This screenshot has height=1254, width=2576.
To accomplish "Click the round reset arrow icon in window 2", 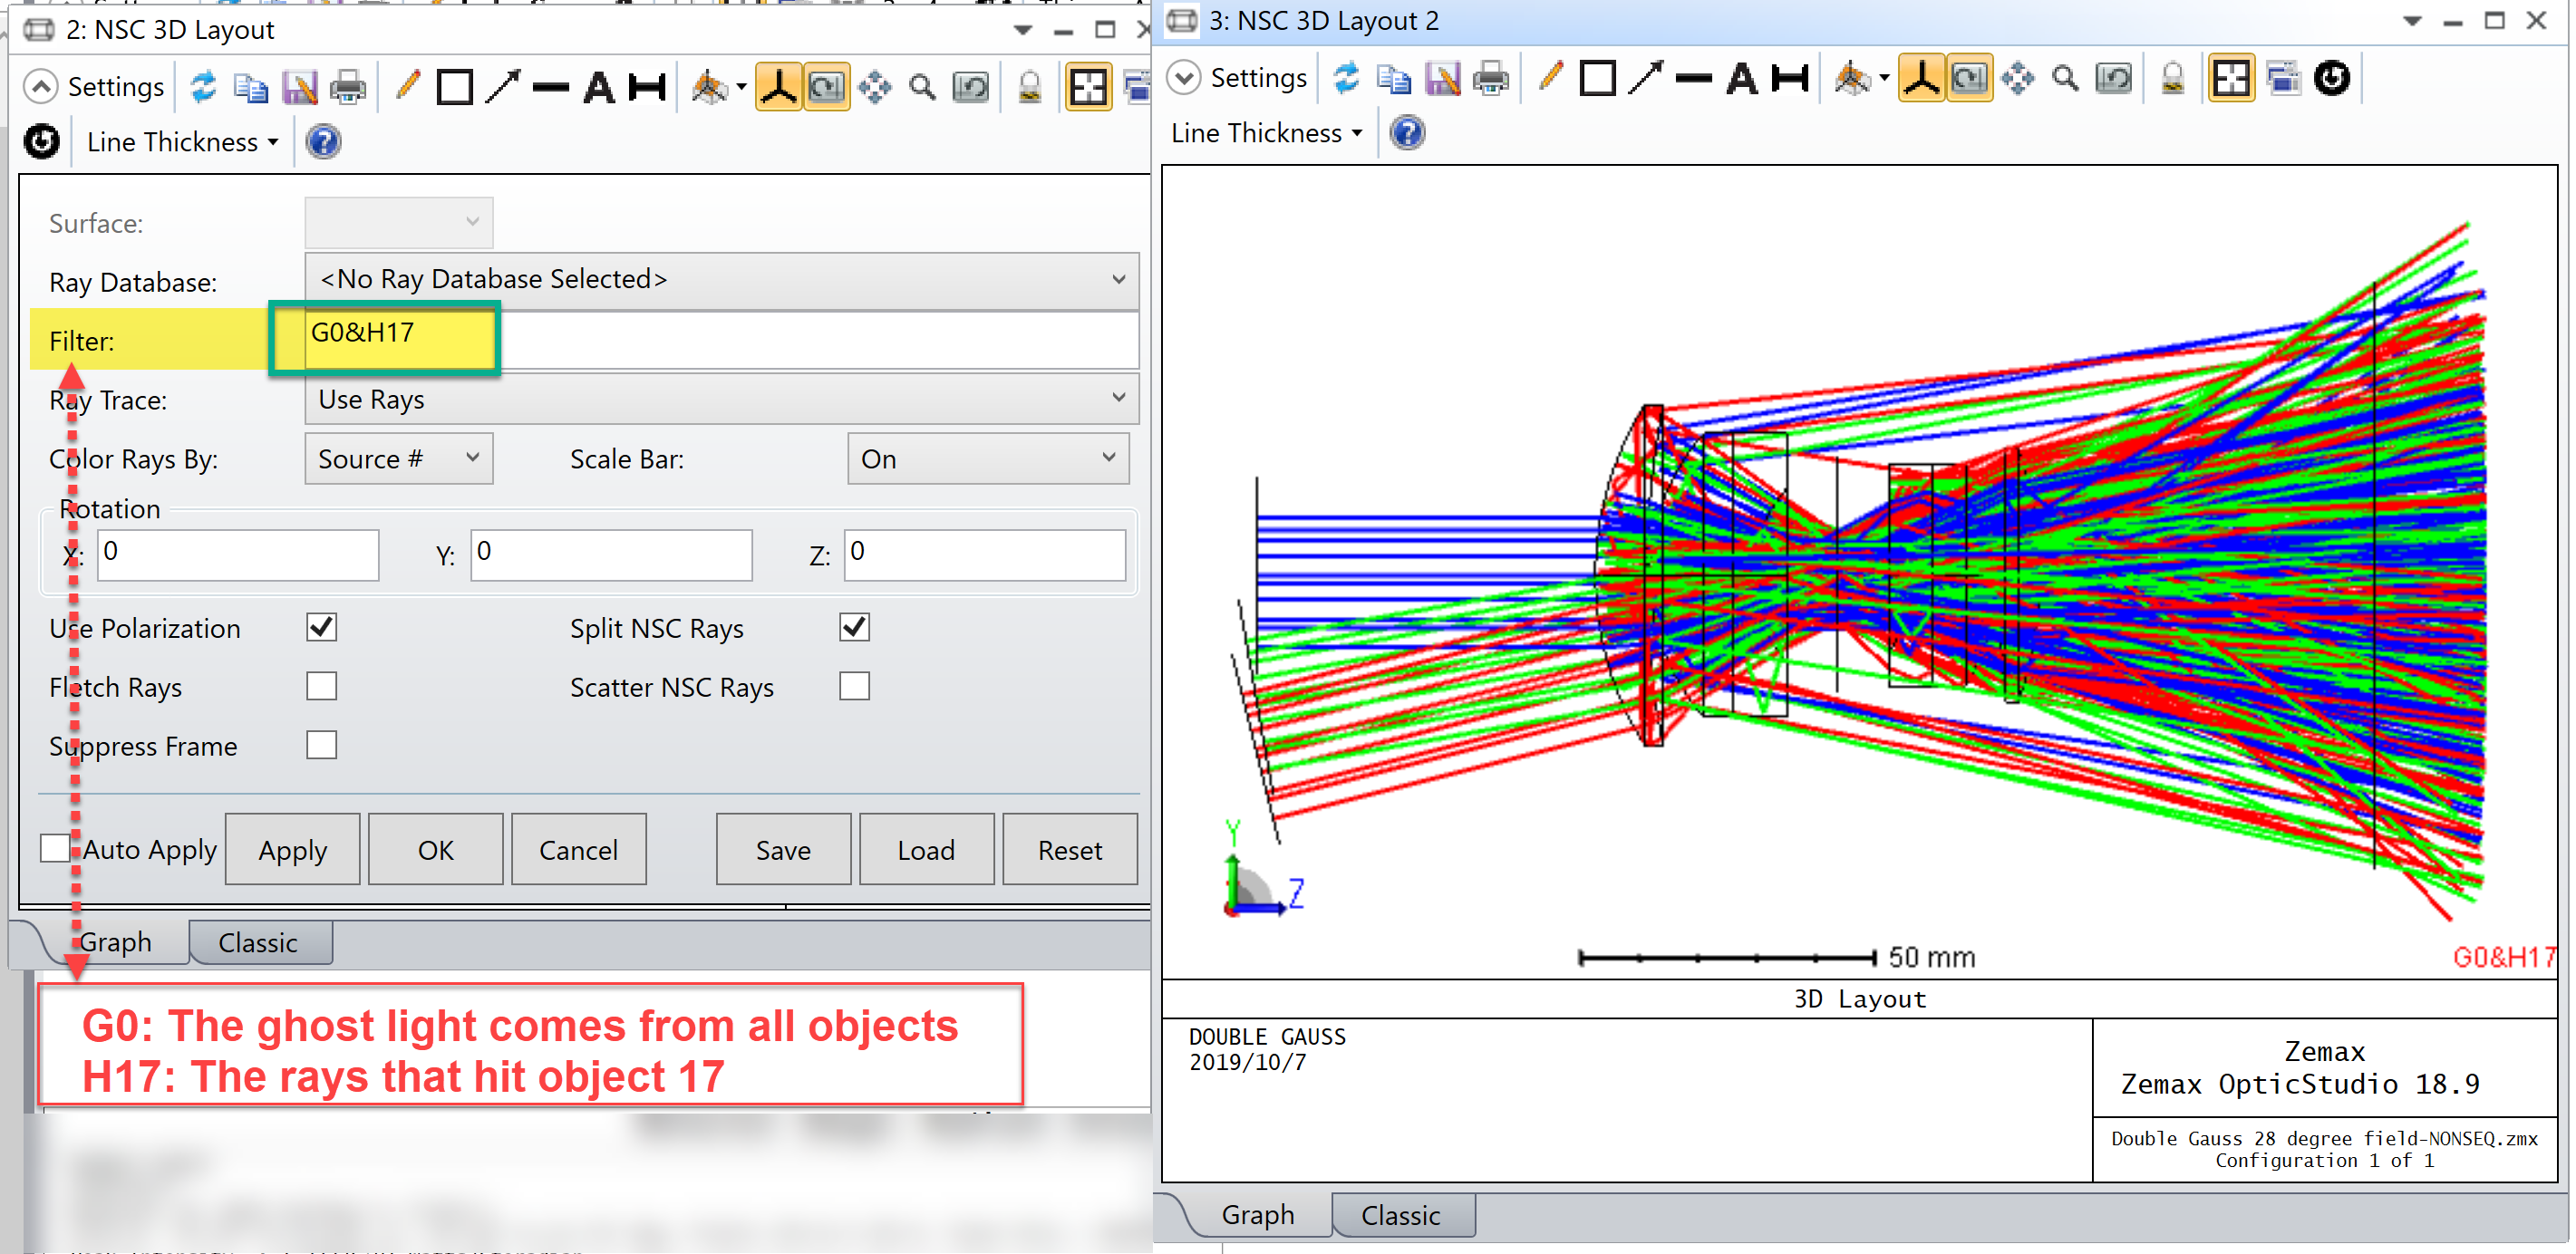I will (42, 142).
